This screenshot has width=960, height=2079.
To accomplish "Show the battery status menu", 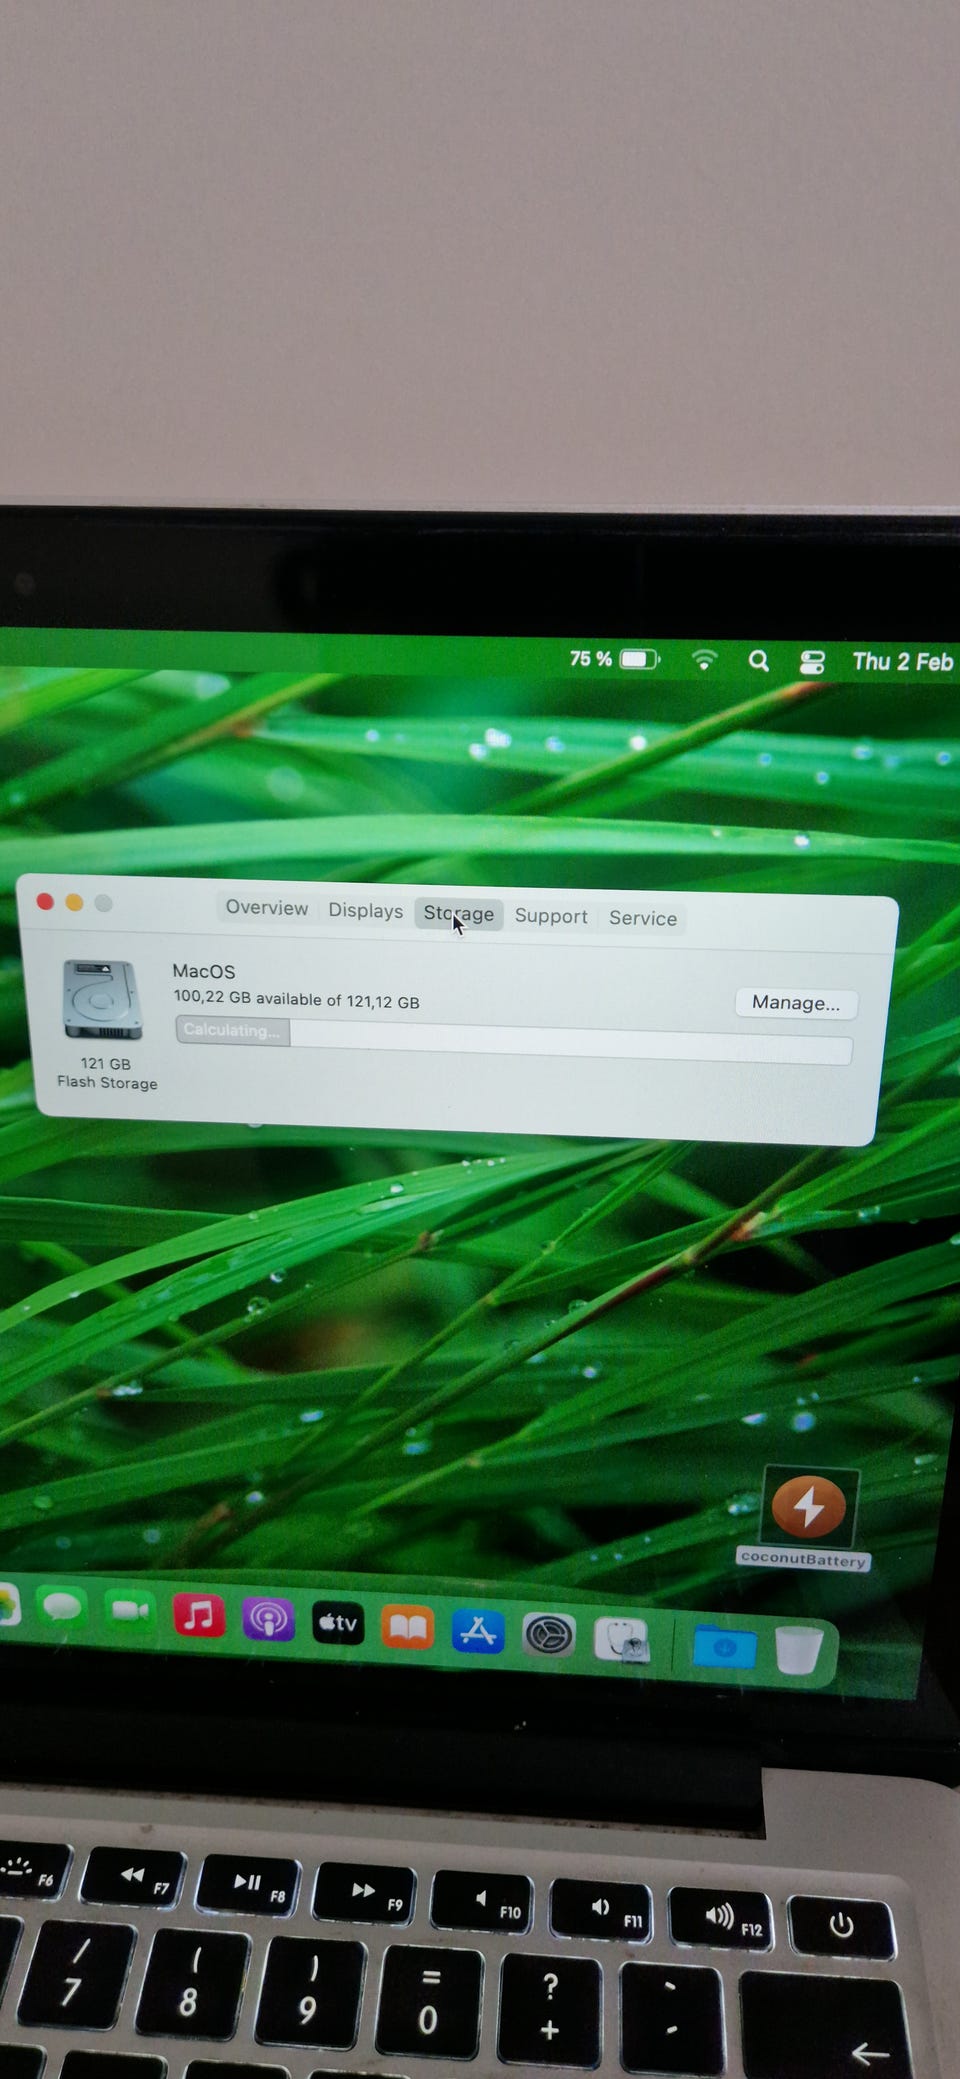I will point(638,659).
